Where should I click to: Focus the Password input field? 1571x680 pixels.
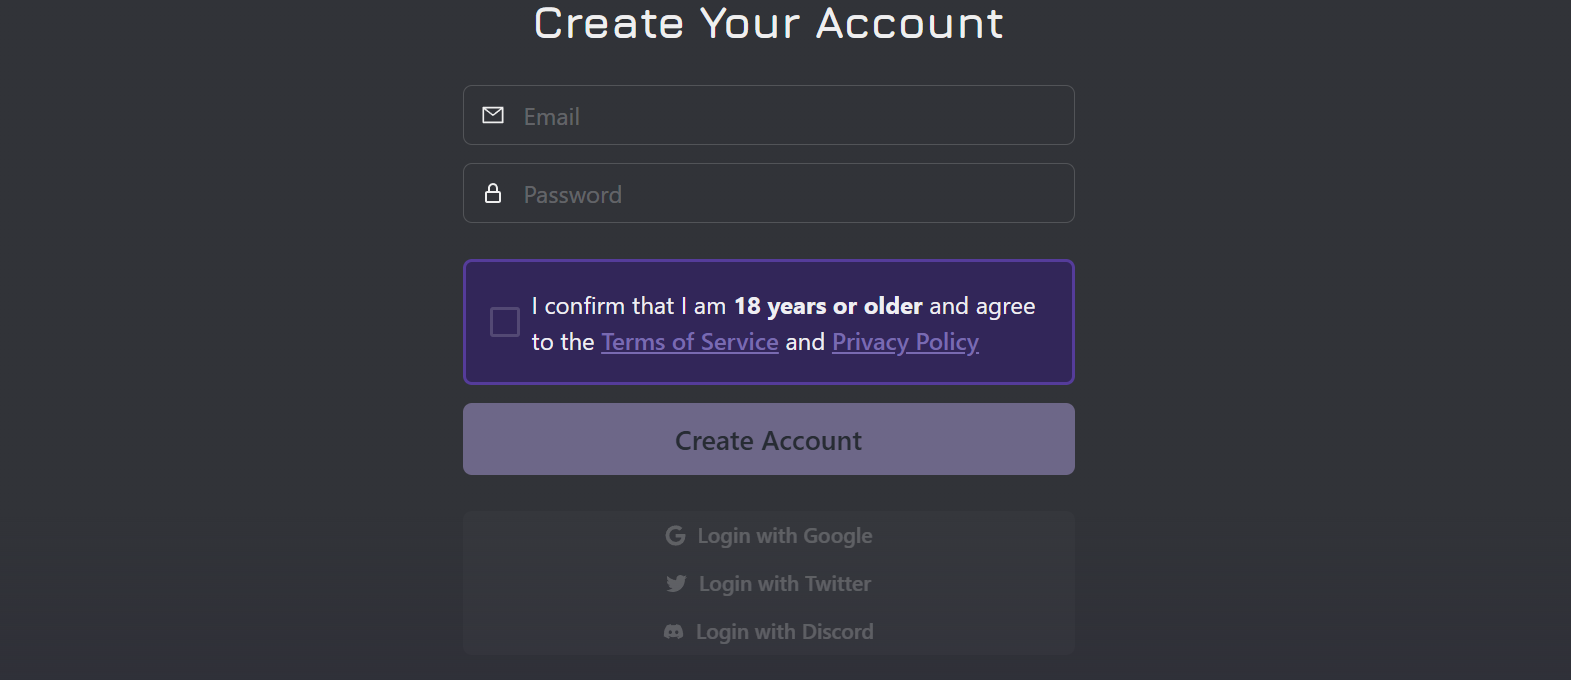tap(769, 193)
